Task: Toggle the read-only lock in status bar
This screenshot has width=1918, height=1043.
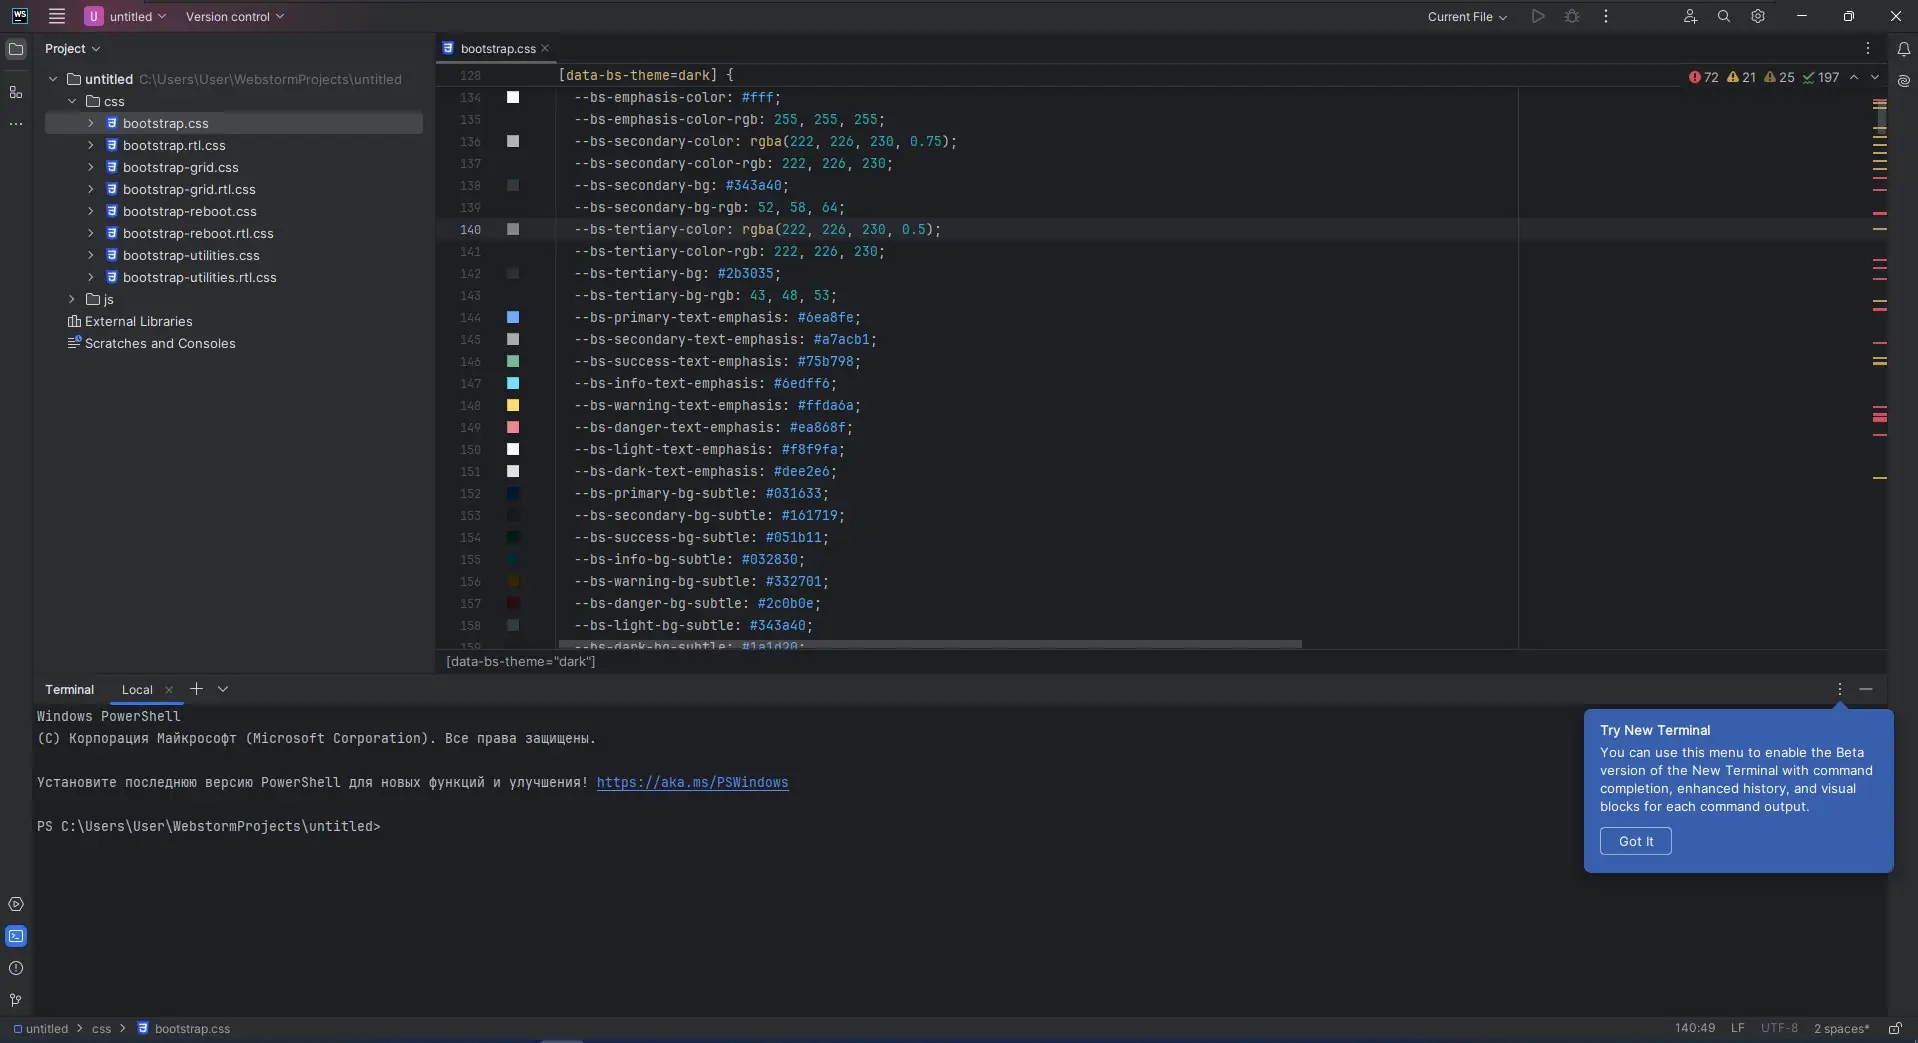Action: click(1895, 1028)
